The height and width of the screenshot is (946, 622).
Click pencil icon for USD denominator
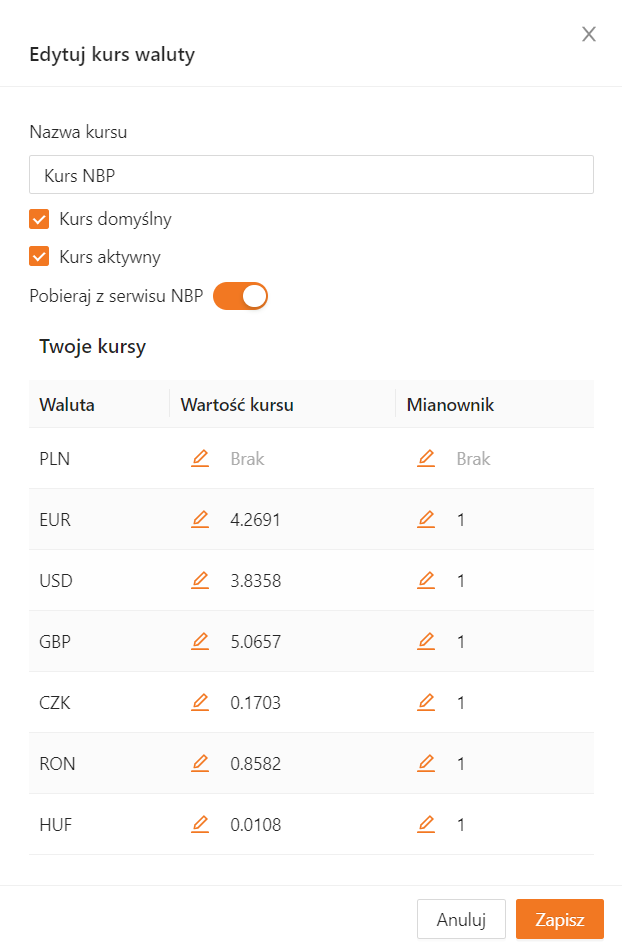tap(426, 580)
